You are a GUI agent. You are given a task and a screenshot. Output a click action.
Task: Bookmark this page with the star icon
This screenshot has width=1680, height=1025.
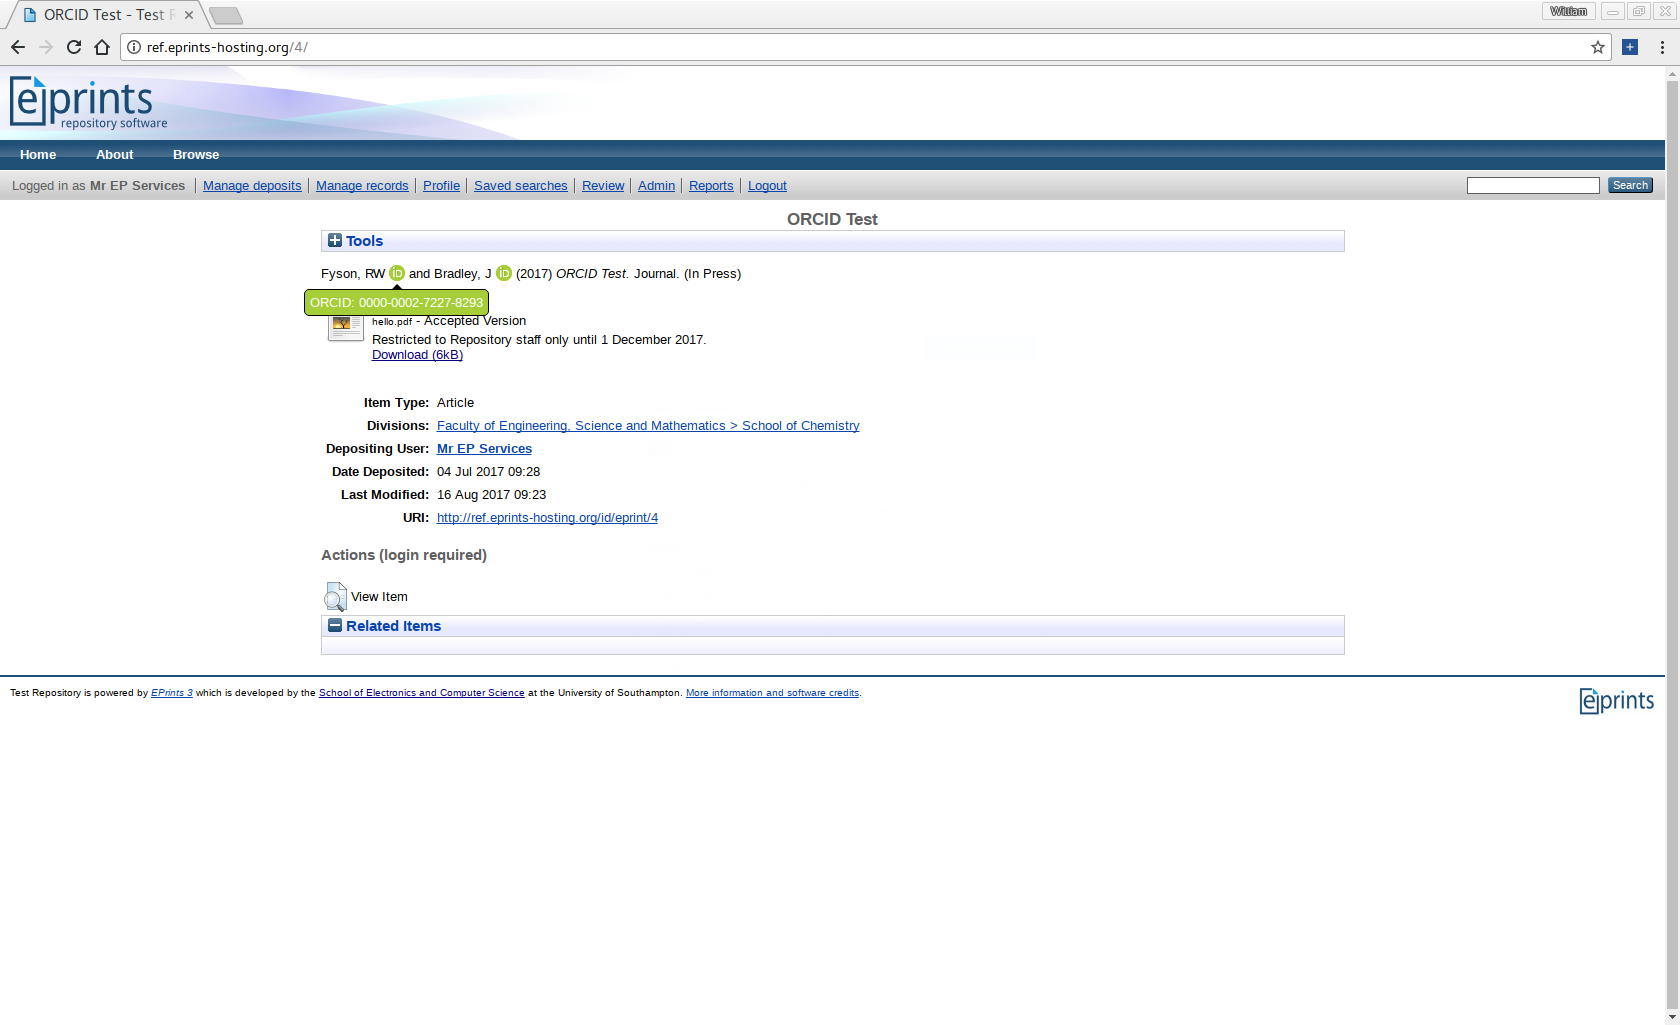point(1597,47)
